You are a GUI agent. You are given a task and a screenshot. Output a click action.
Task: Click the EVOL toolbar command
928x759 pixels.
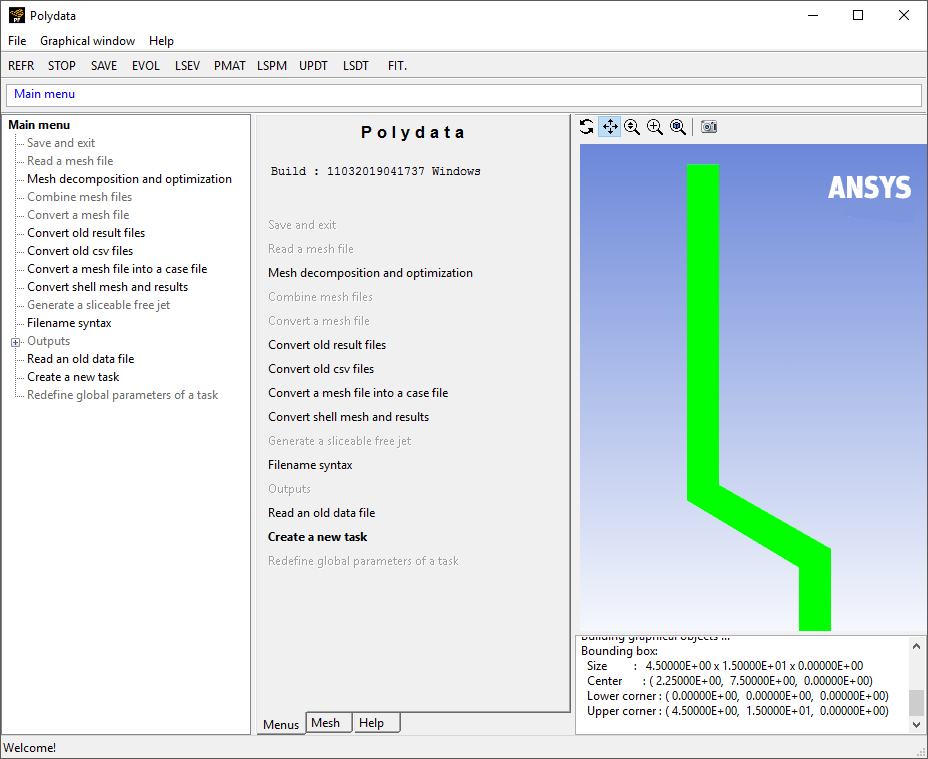(146, 65)
